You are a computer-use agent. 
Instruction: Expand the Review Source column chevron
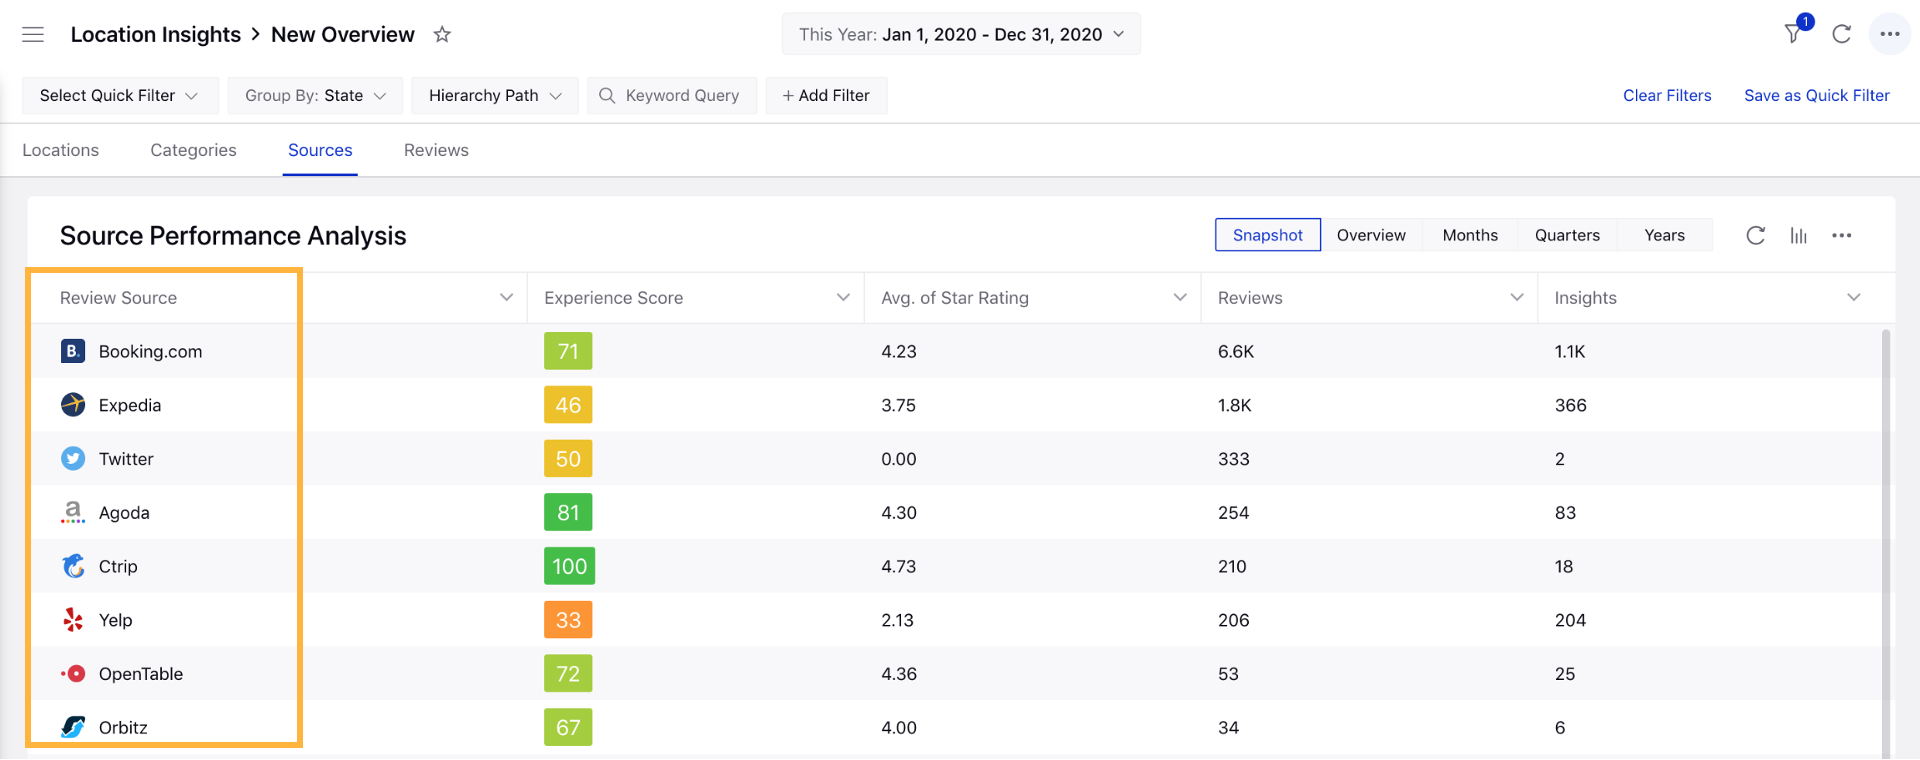click(x=506, y=298)
